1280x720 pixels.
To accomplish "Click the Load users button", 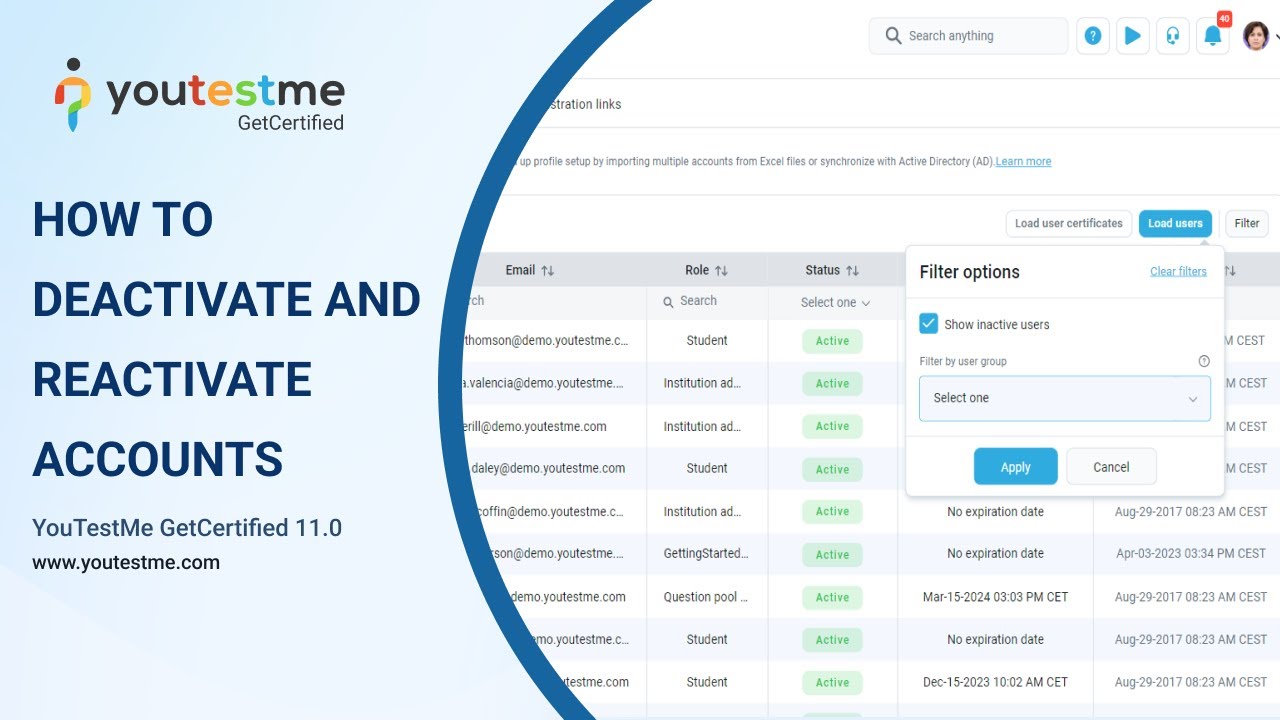I will point(1175,223).
